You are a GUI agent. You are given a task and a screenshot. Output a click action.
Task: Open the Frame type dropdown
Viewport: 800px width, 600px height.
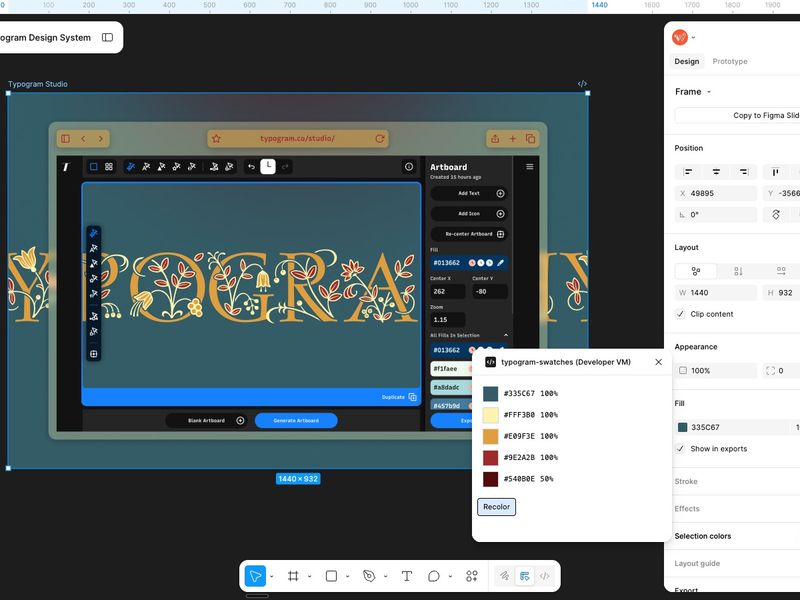(693, 92)
